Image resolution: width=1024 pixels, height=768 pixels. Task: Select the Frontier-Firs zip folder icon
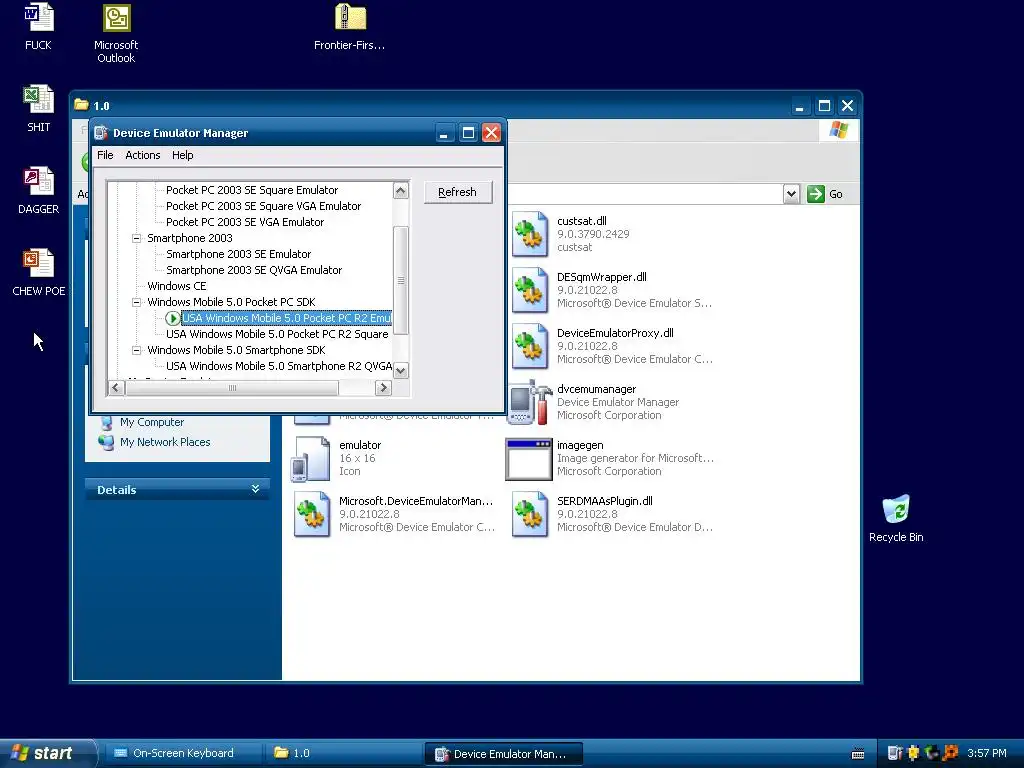tap(350, 18)
